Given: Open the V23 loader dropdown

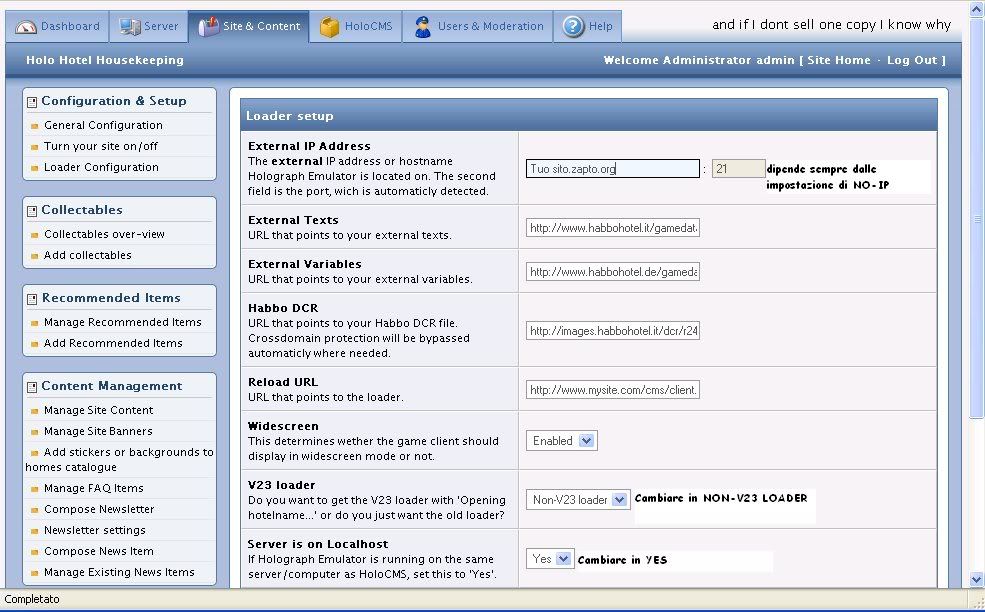Looking at the screenshot, I should pos(578,500).
